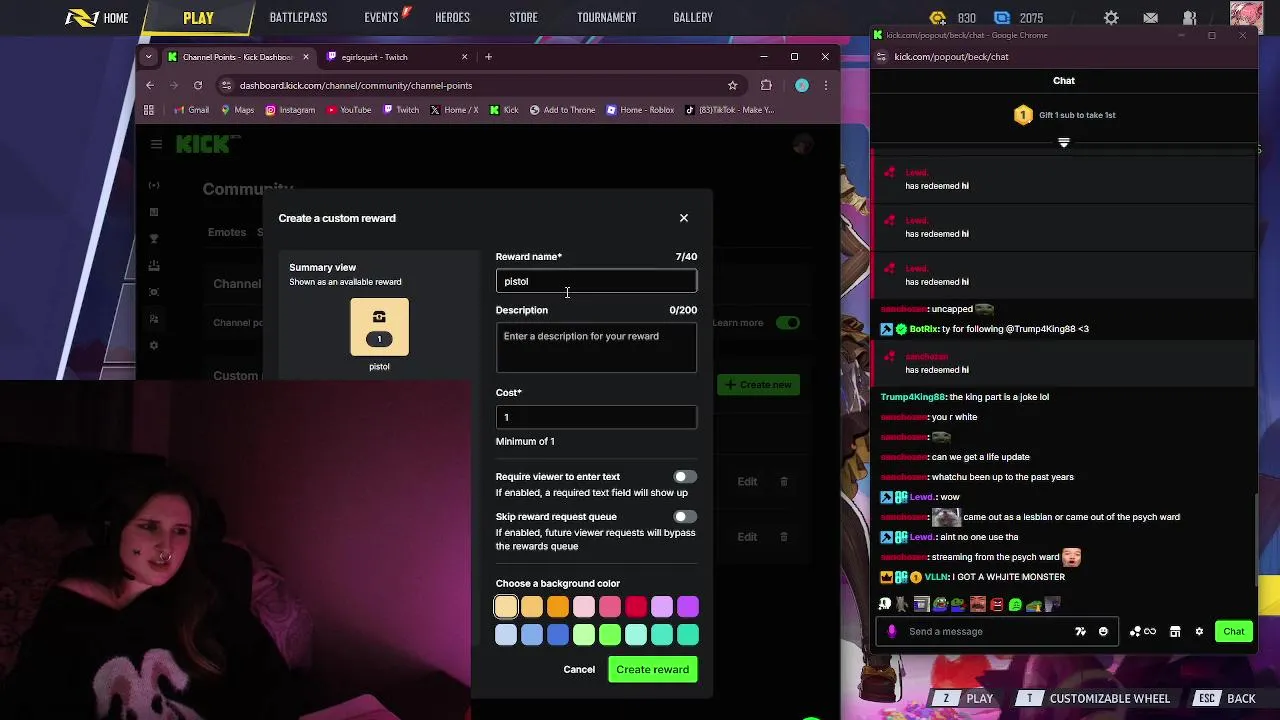Open the Chrome profile avatar
The image size is (1280, 720).
tap(801, 85)
